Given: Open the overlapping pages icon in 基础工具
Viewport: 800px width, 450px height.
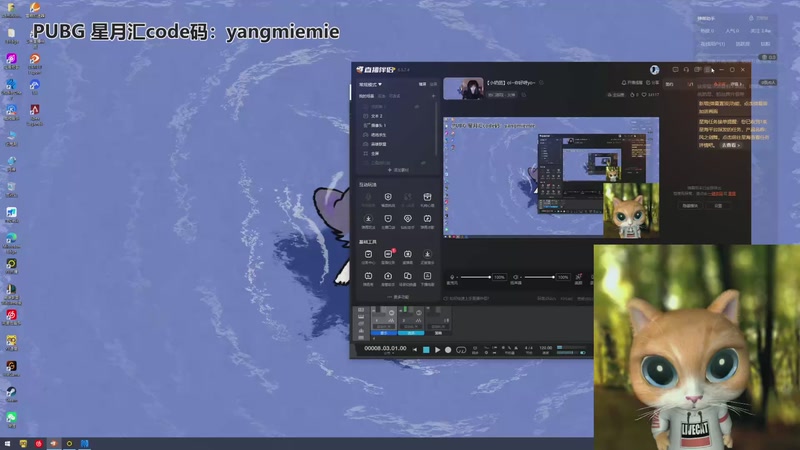Looking at the screenshot, I should click(x=407, y=276).
